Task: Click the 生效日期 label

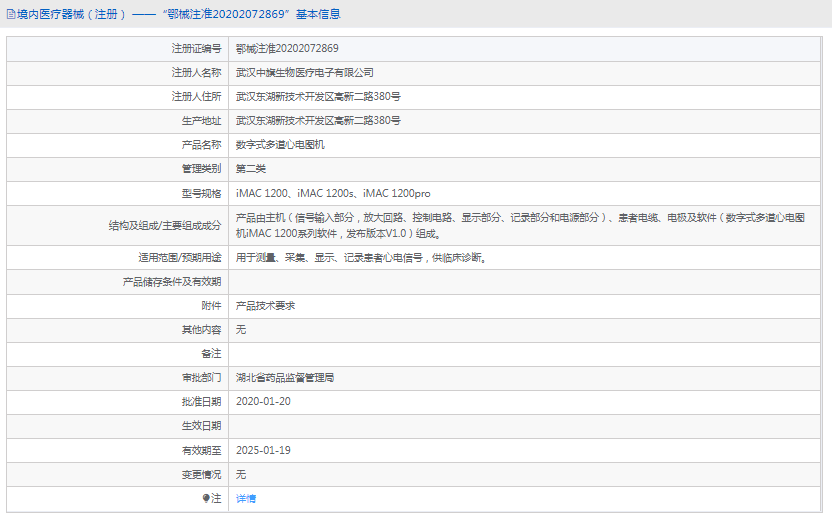Action: pyautogui.click(x=201, y=426)
